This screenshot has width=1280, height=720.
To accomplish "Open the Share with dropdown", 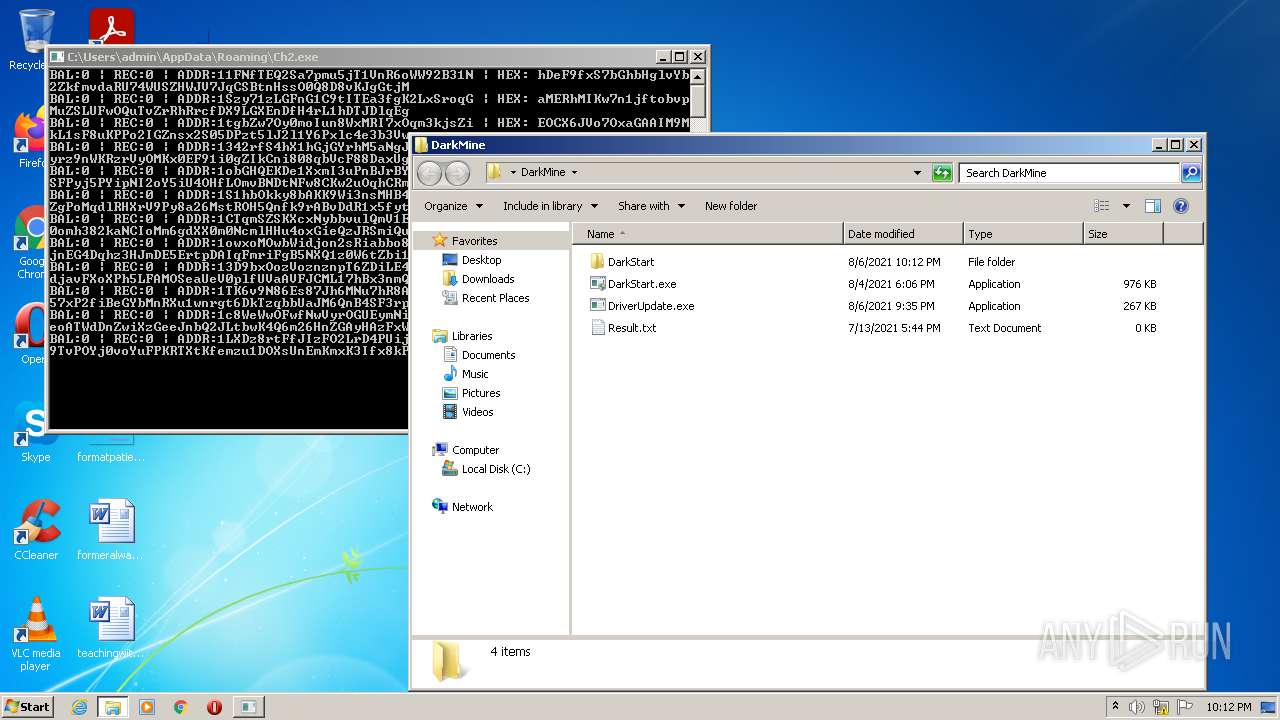I will (x=651, y=206).
